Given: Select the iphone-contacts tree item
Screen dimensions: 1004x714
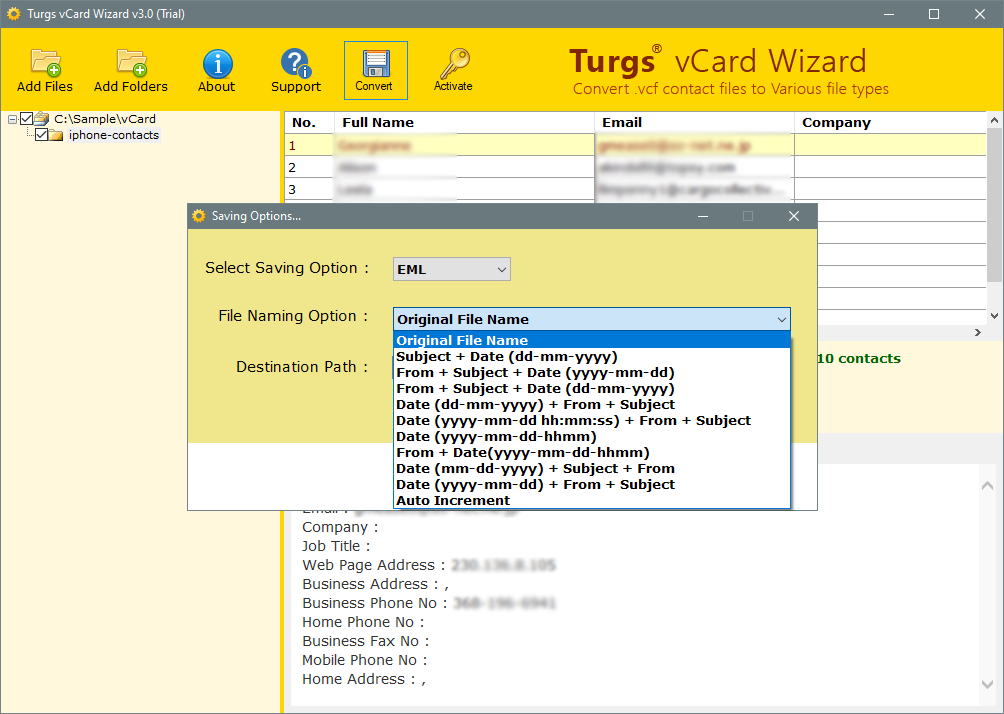Looking at the screenshot, I should point(114,135).
